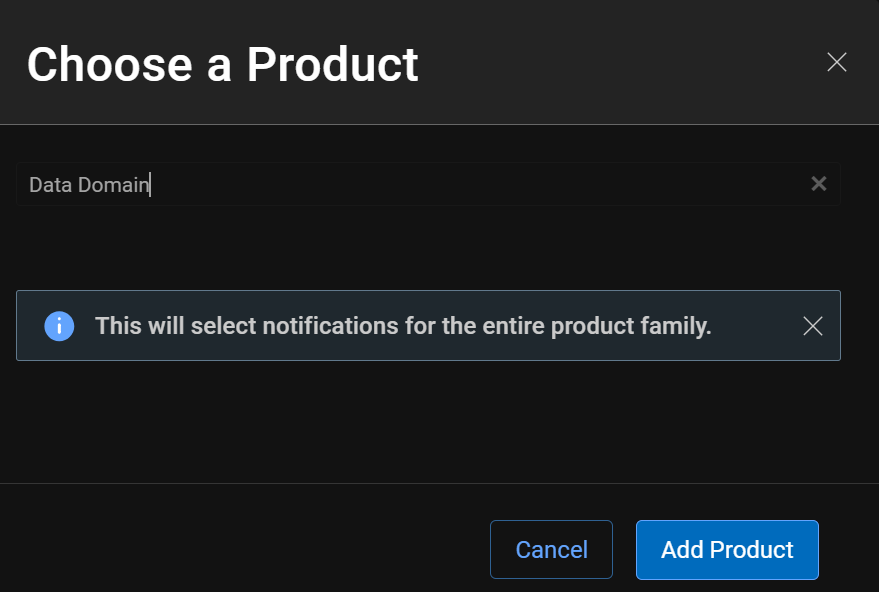The image size is (879, 592).
Task: Focus the search field containing Data Domain
Action: coord(400,183)
